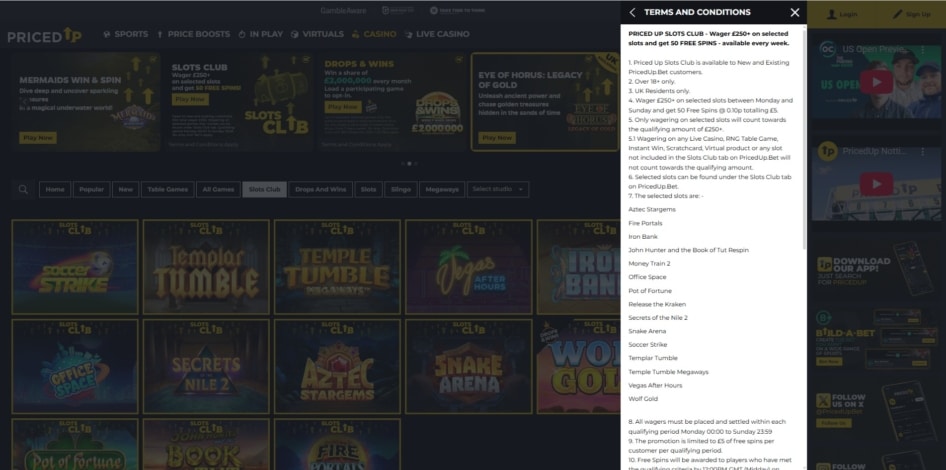Open Live Casino section
Image resolution: width=946 pixels, height=470 pixels.
coord(437,34)
